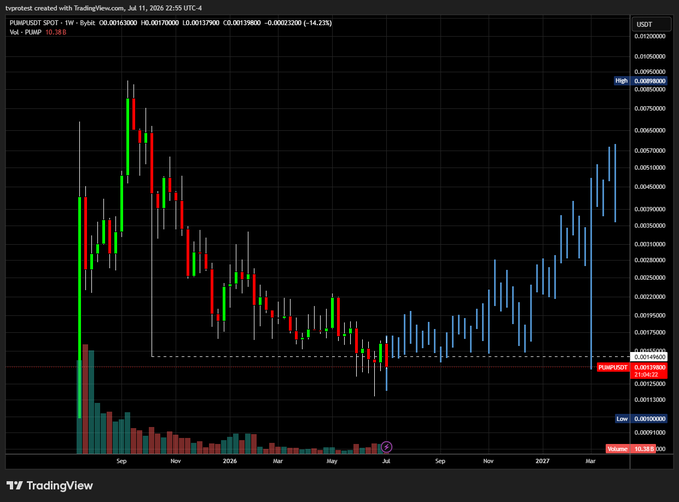The height and width of the screenshot is (502, 679).
Task: Click the PUMPUSDT SPOT symbol title
Action: click(33, 23)
